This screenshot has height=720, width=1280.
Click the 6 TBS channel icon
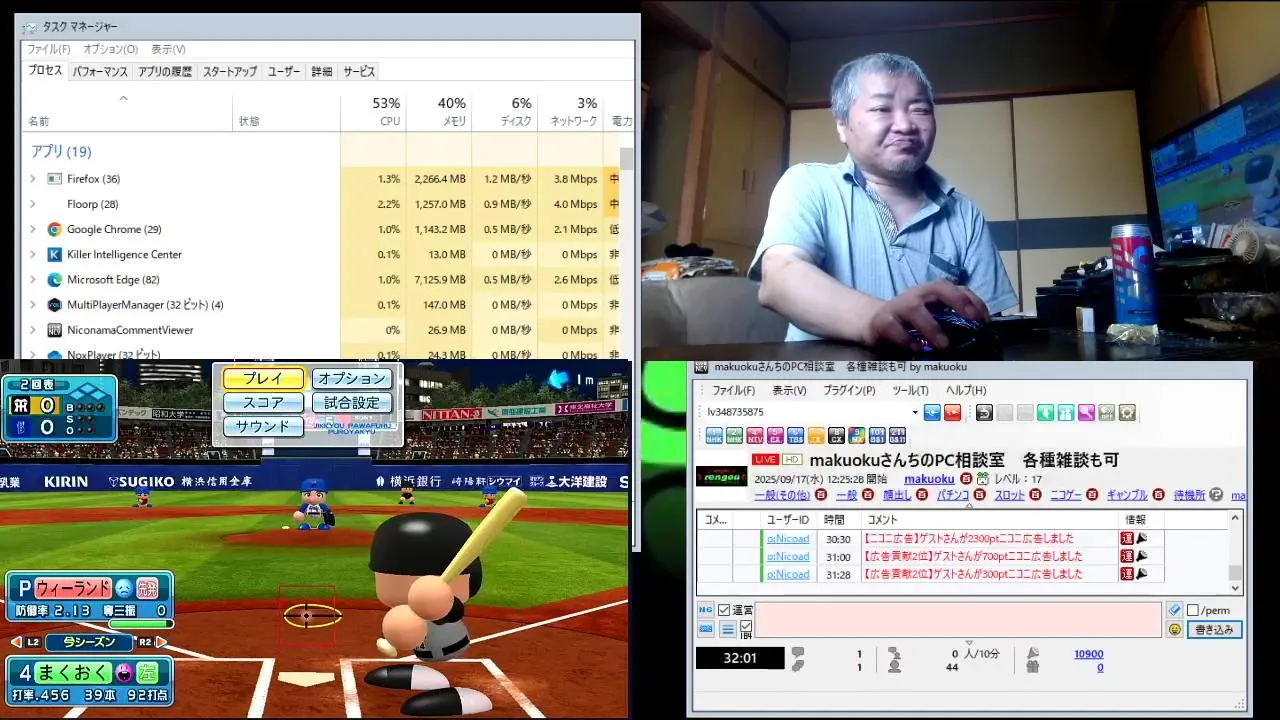pyautogui.click(x=796, y=435)
